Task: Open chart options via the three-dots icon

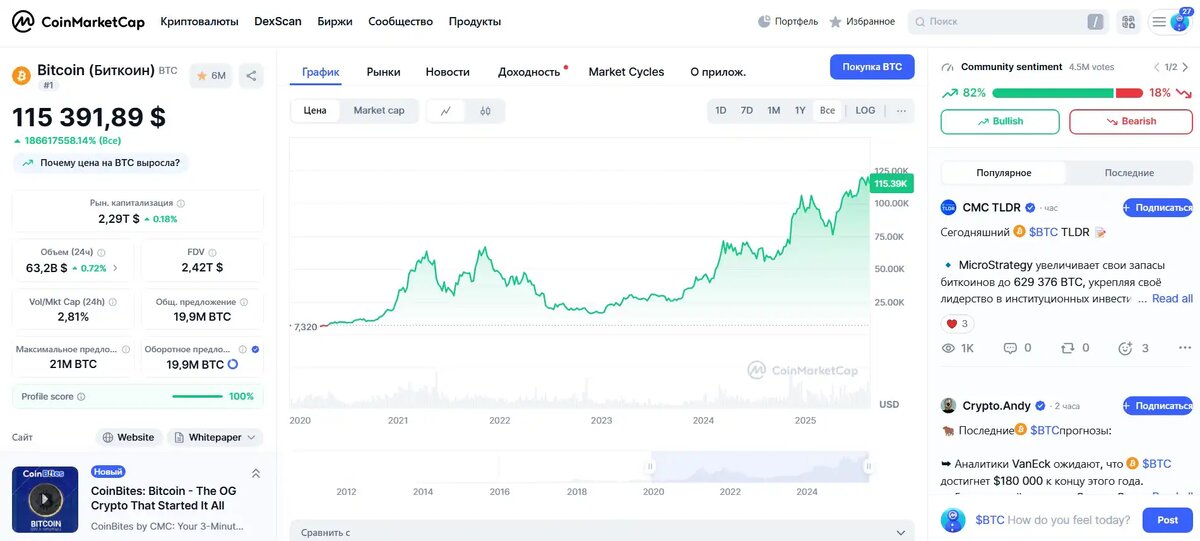Action: pos(901,111)
